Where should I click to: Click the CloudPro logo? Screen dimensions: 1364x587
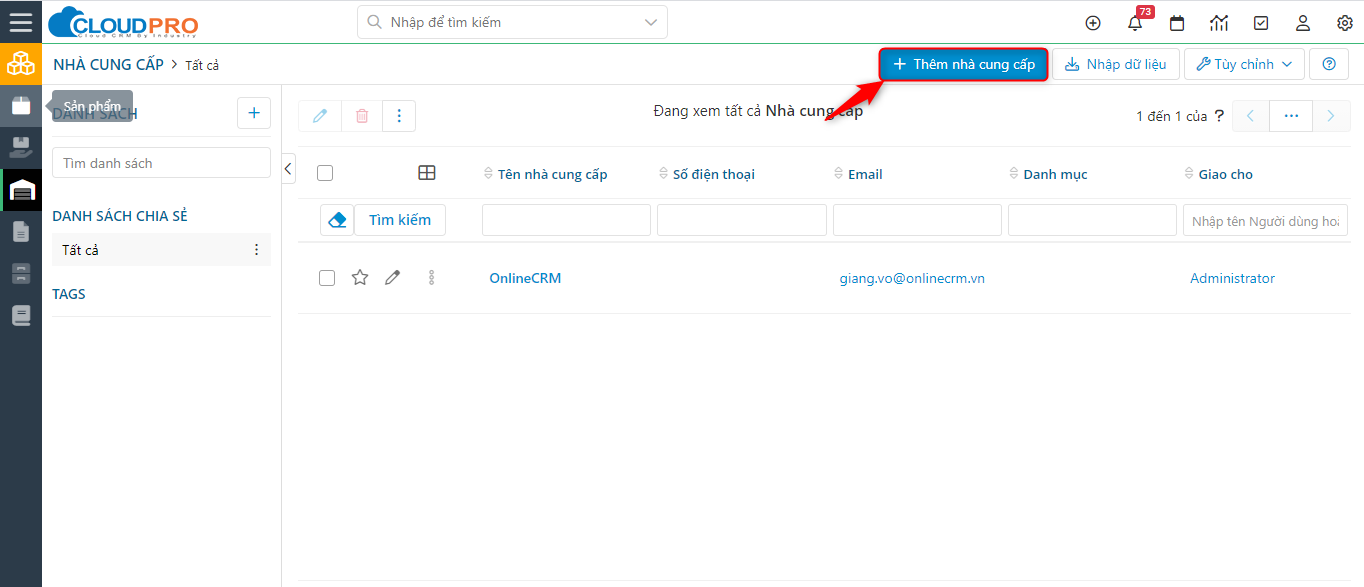click(x=123, y=22)
